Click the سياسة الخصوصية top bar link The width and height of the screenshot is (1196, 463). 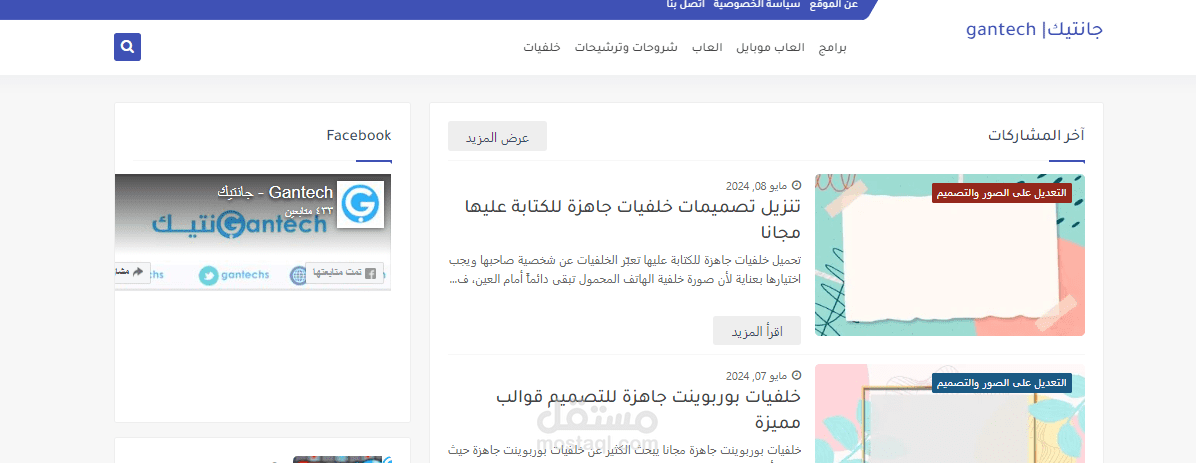(757, 5)
